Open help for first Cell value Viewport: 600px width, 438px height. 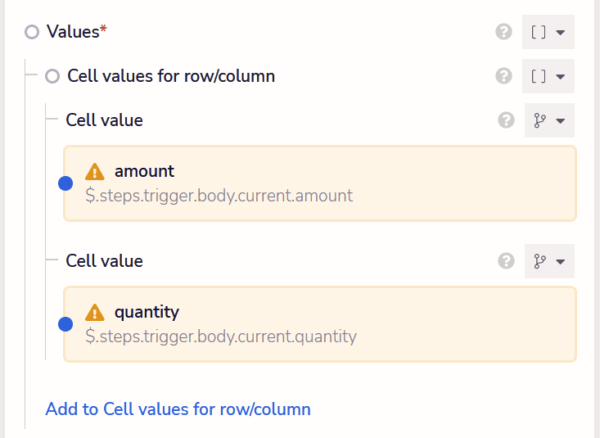pos(506,120)
